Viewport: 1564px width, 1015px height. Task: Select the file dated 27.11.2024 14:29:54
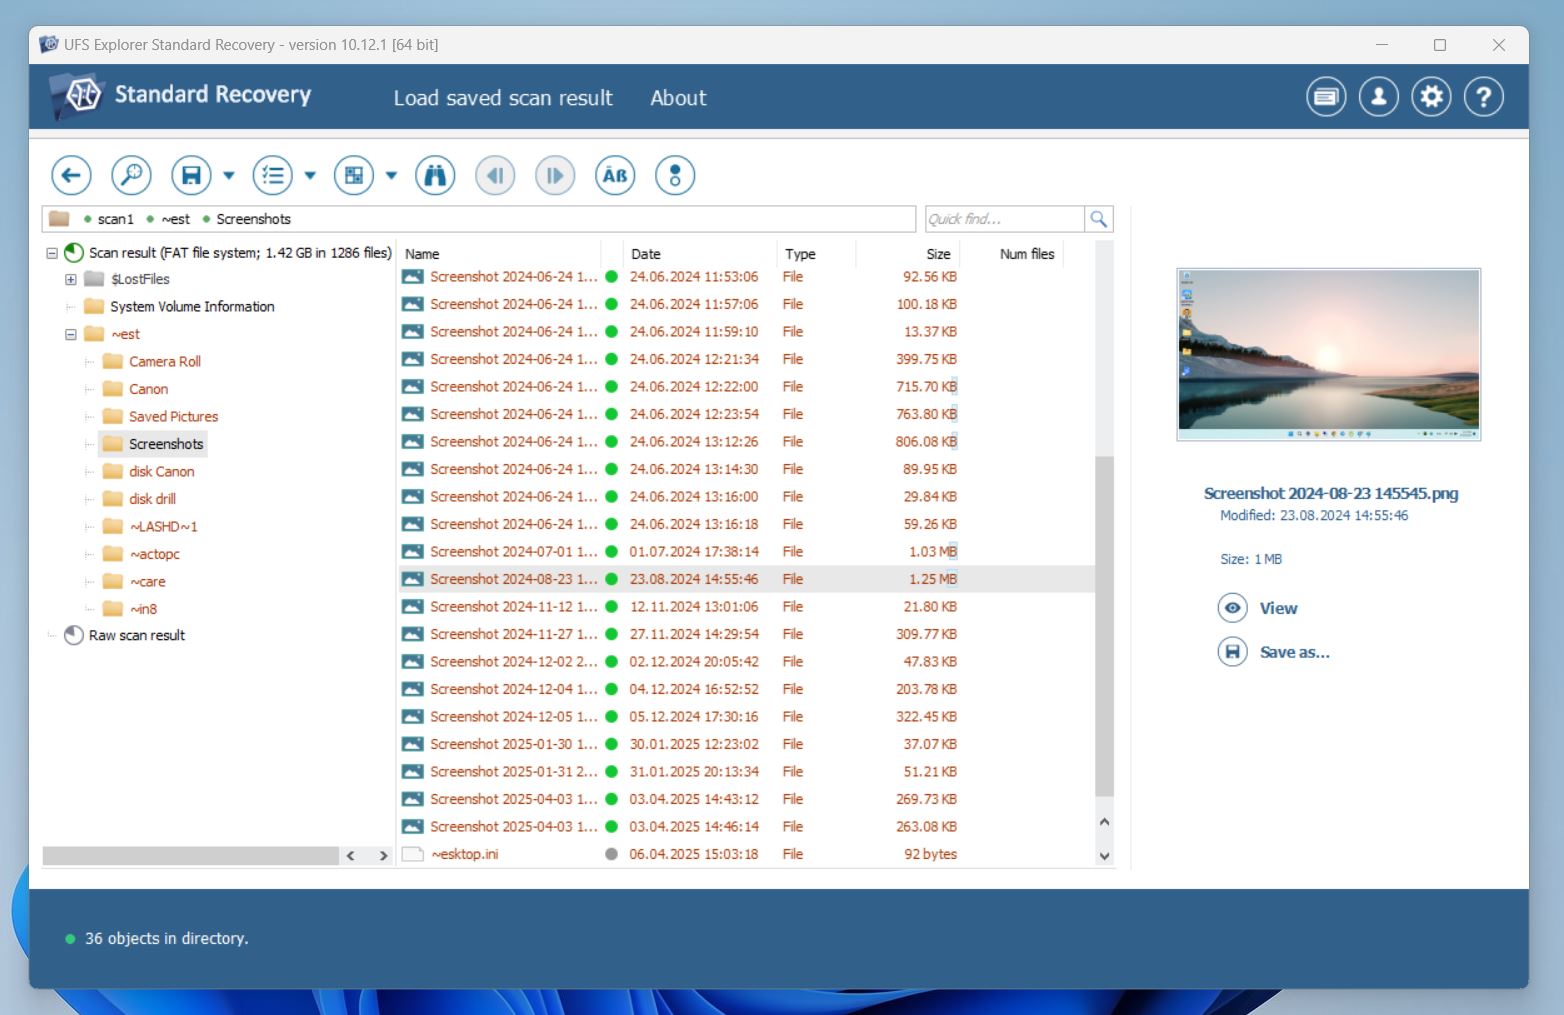746,634
